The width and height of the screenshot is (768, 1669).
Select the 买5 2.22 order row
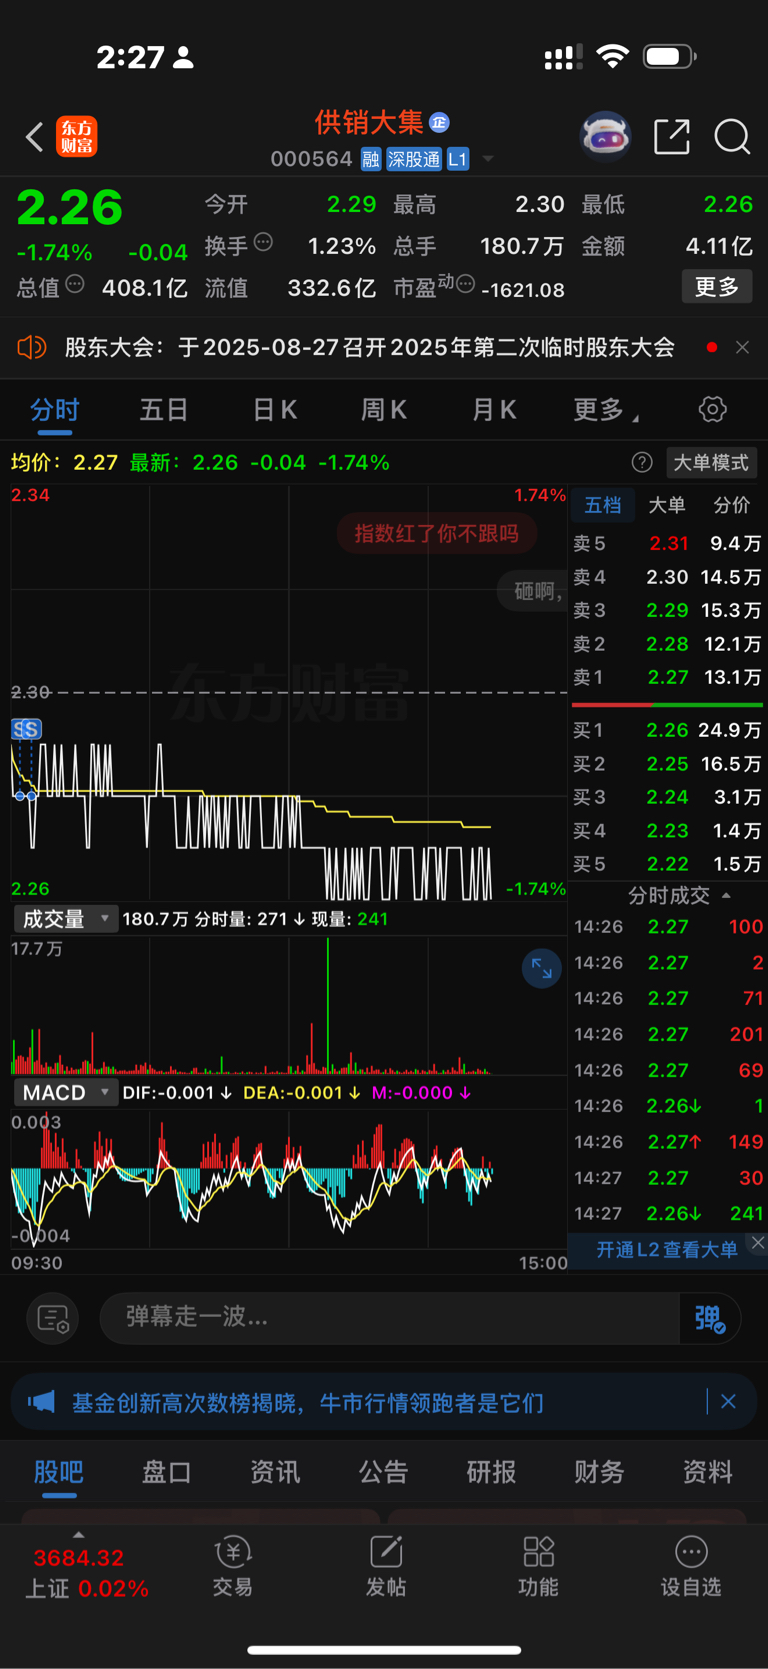(667, 864)
